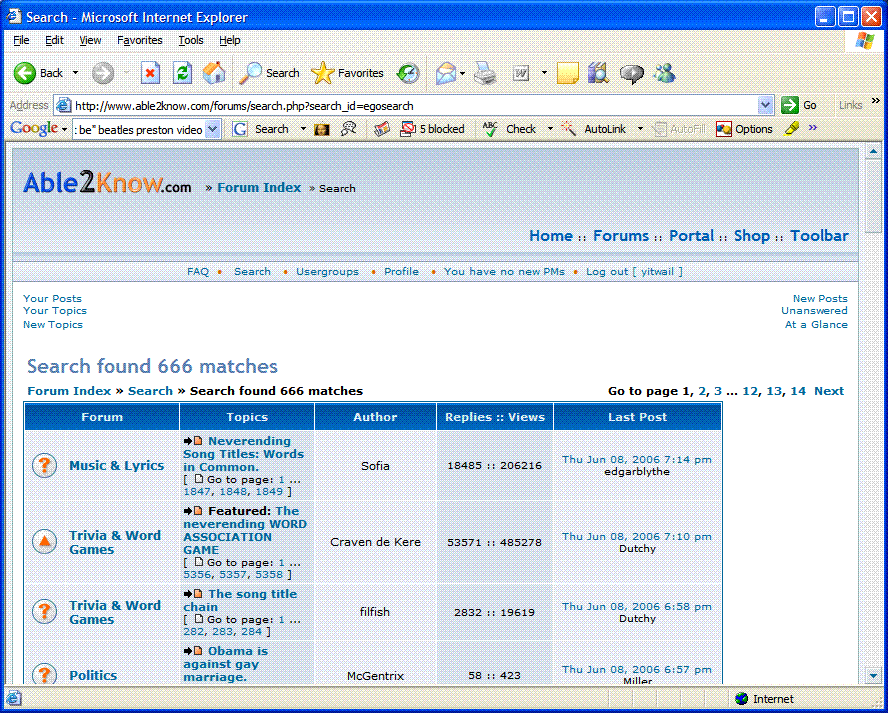The width and height of the screenshot is (888, 713).
Task: Click the Discuss speech bubble icon
Action: coord(631,74)
